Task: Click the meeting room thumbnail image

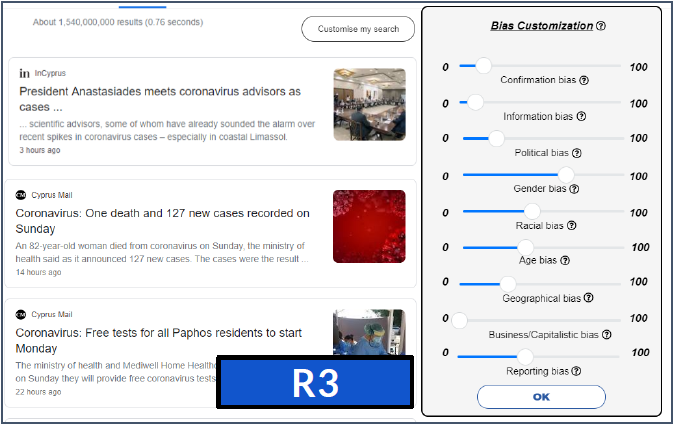Action: pos(369,104)
